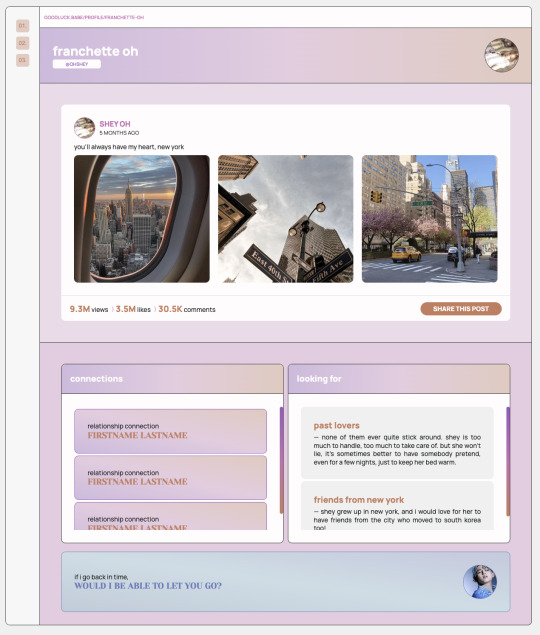
Task: Click WOULD I BE ABLE TO LET YOU GO? text
Action: 148,586
